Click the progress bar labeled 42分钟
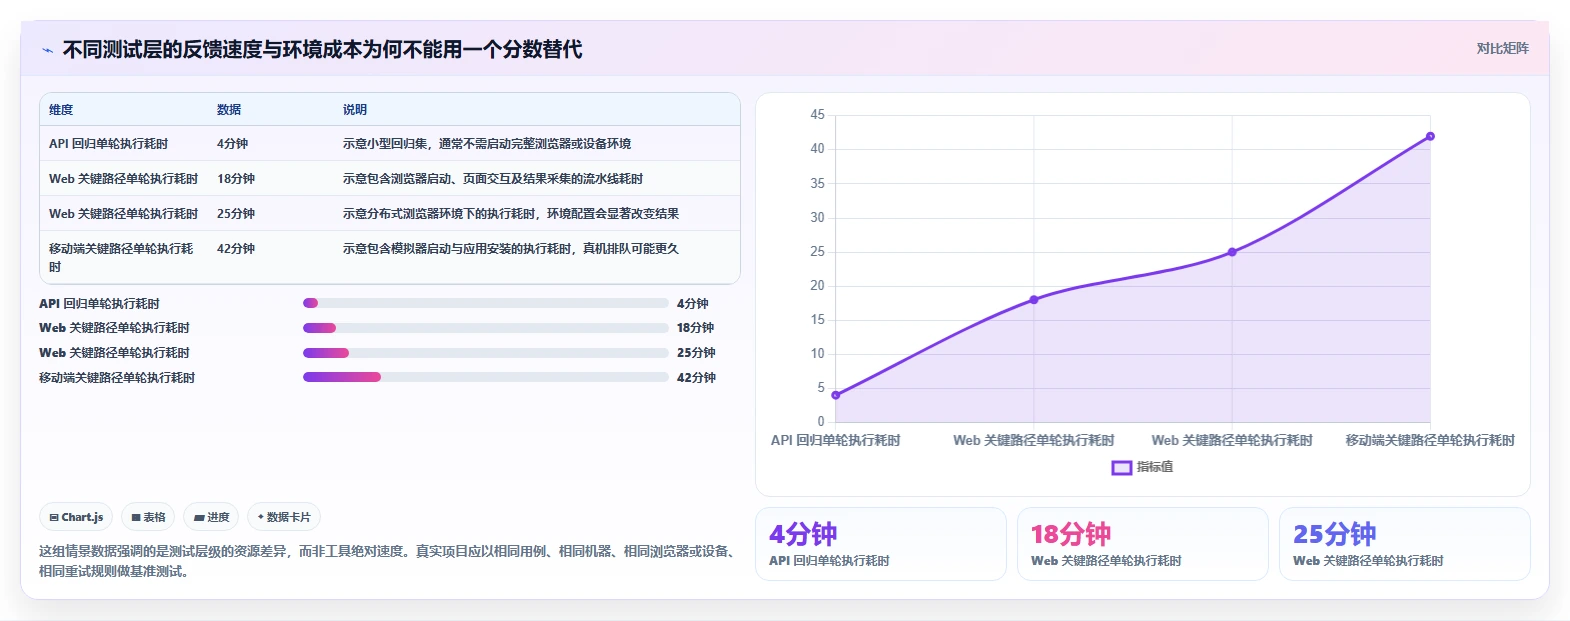1570x621 pixels. coord(485,377)
